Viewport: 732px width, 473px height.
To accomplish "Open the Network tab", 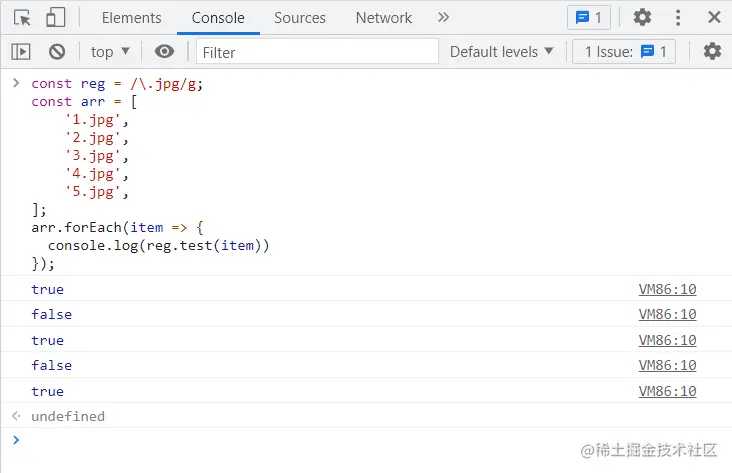I will [x=384, y=17].
